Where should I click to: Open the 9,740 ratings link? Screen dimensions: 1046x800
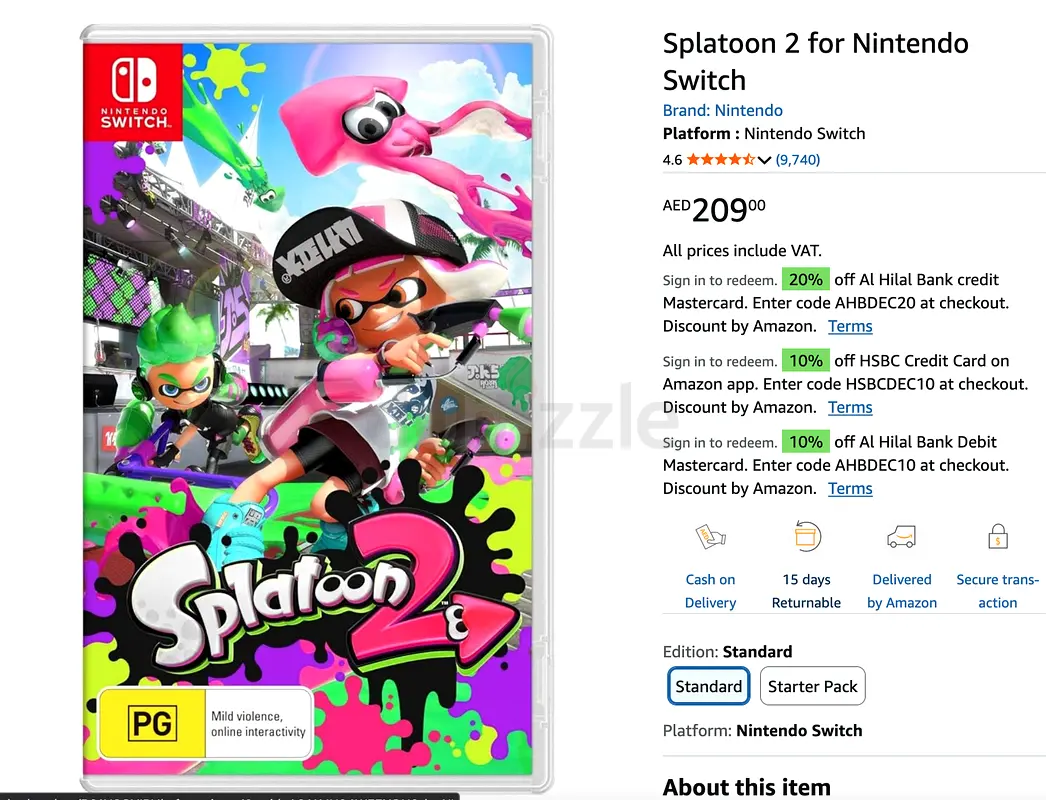point(798,160)
